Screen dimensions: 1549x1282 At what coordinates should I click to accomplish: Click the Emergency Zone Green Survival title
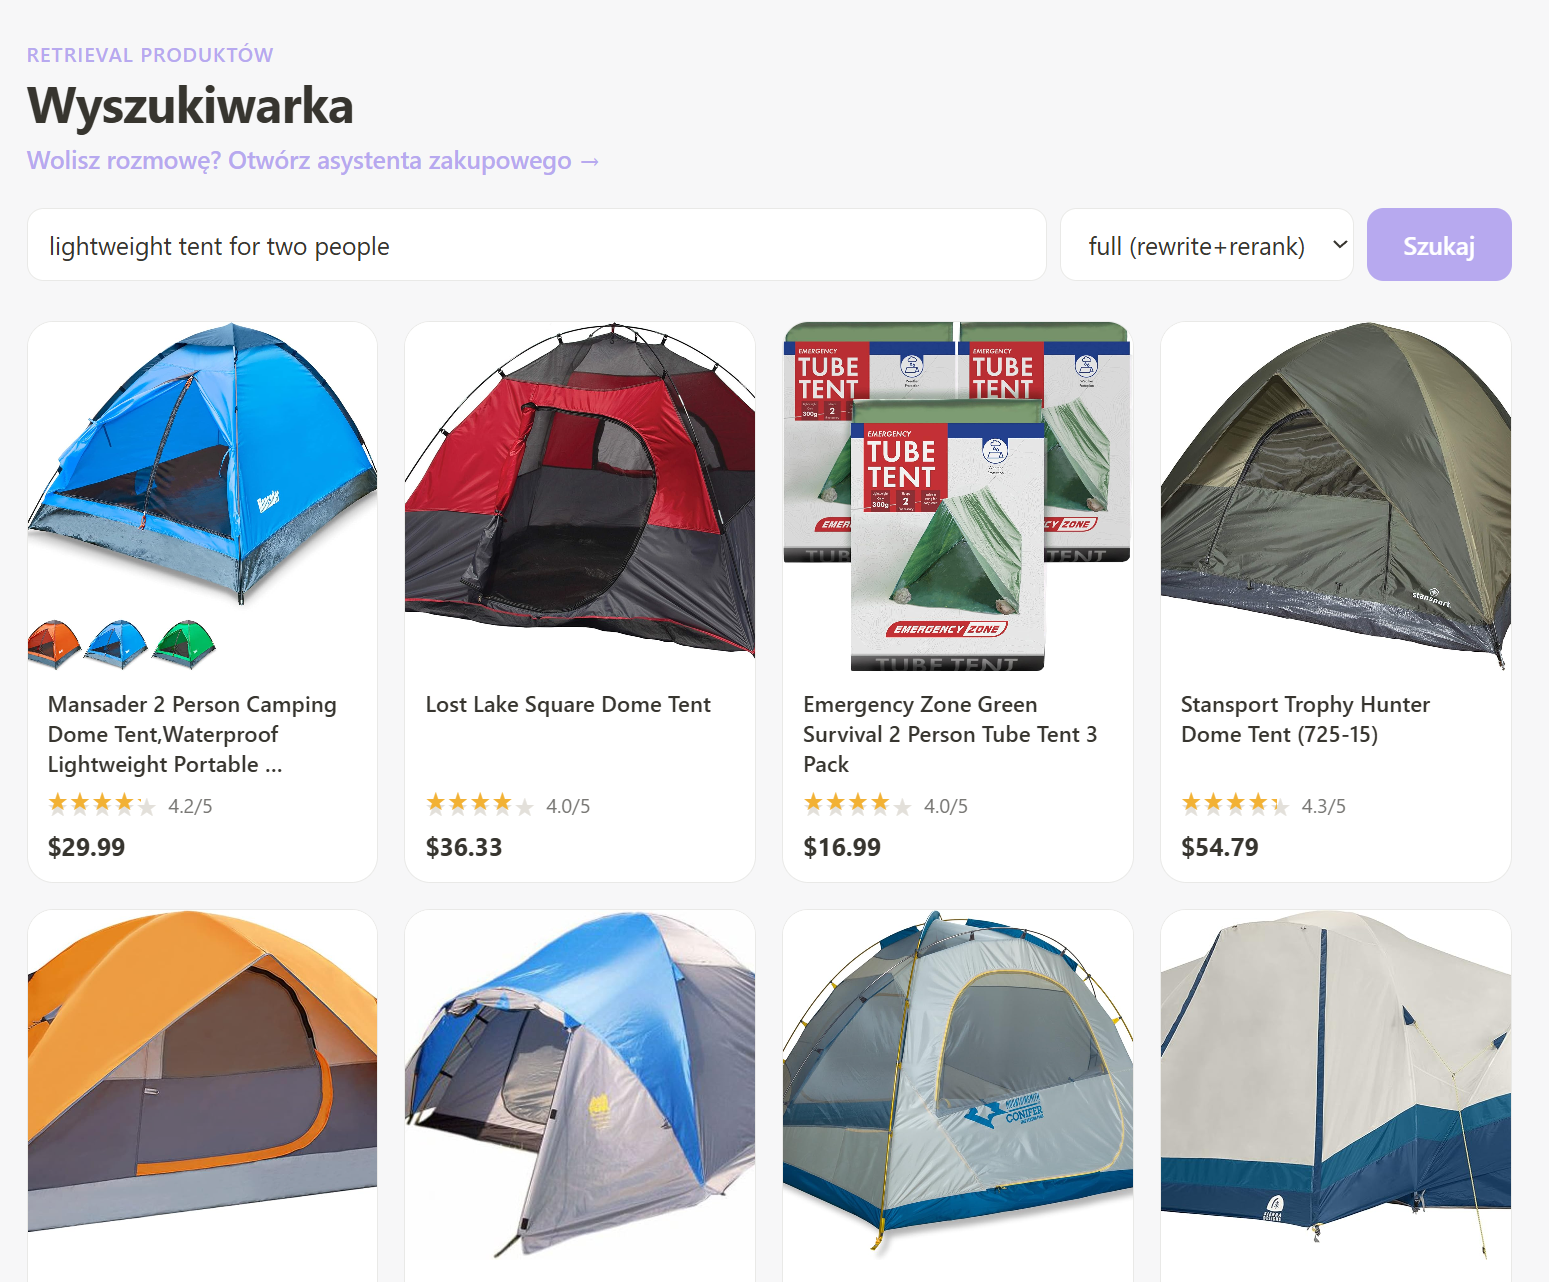tap(950, 734)
